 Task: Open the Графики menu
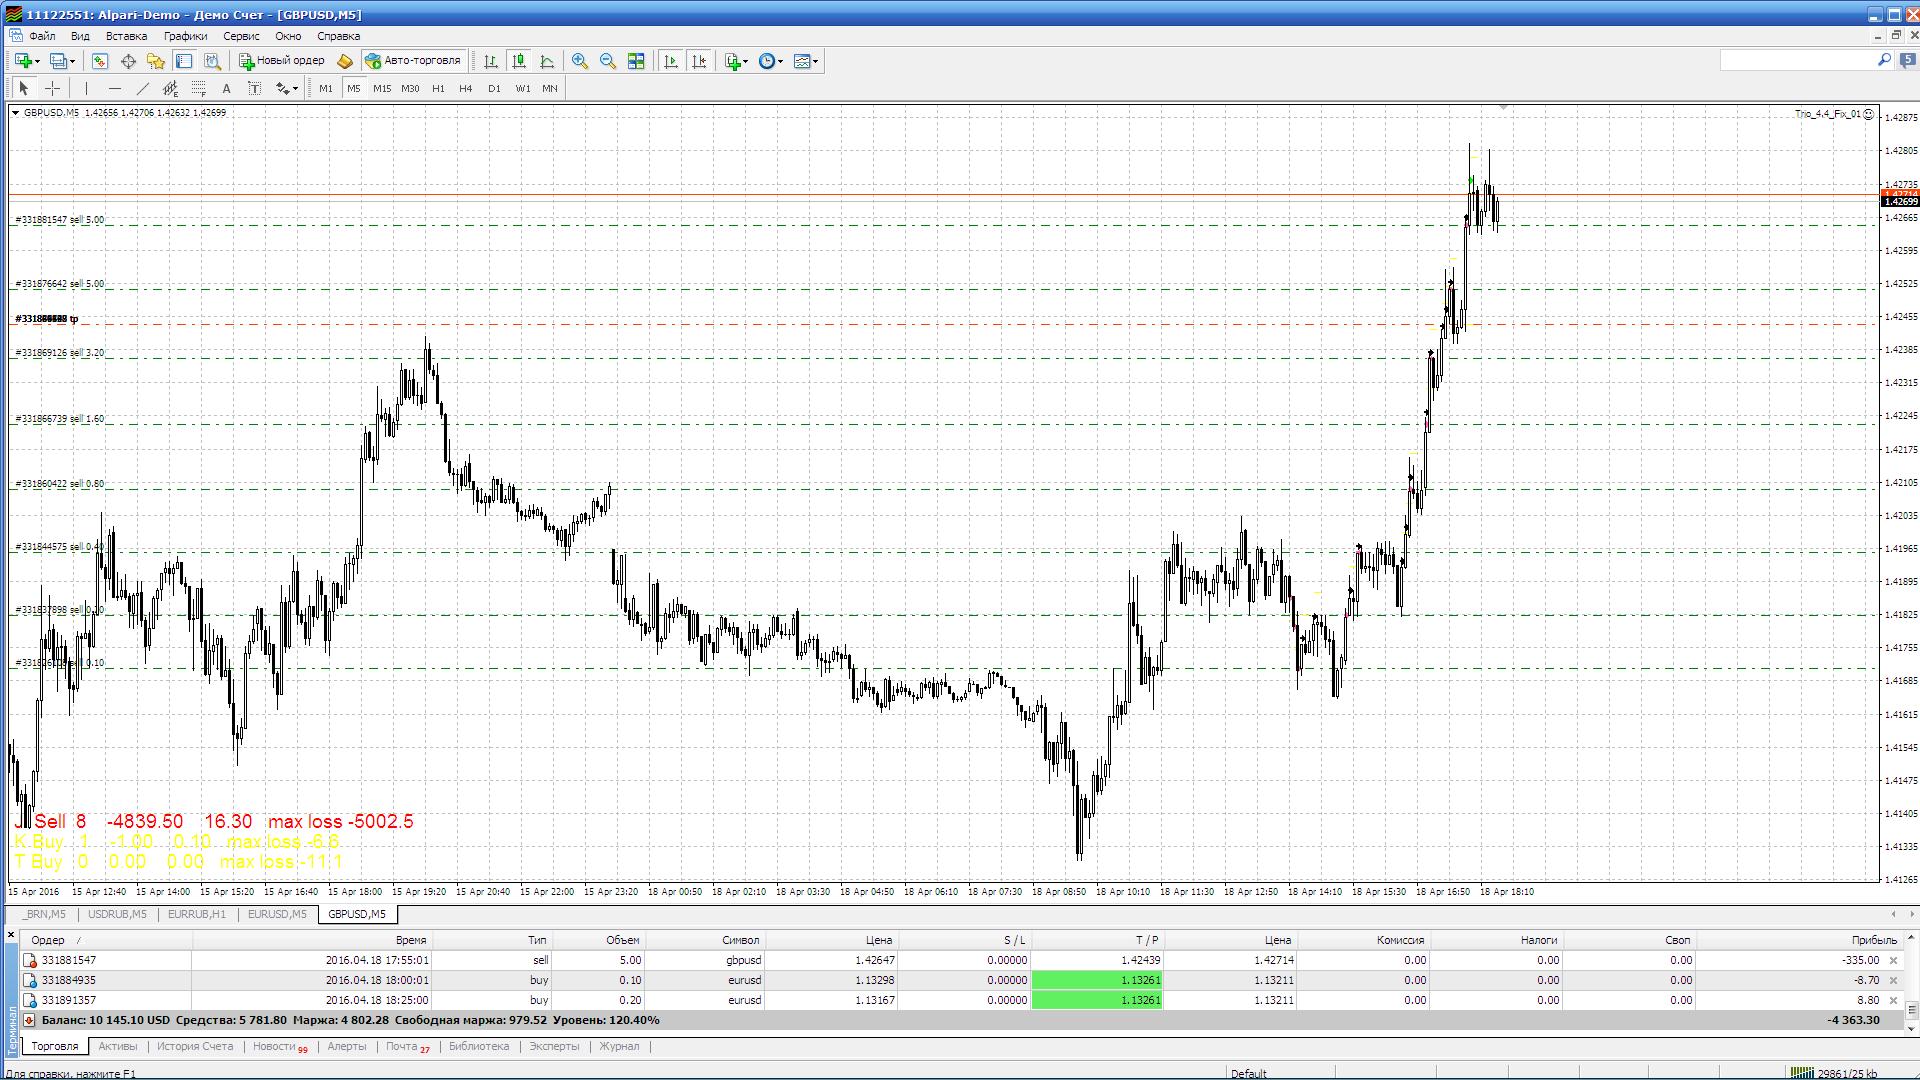pyautogui.click(x=186, y=36)
